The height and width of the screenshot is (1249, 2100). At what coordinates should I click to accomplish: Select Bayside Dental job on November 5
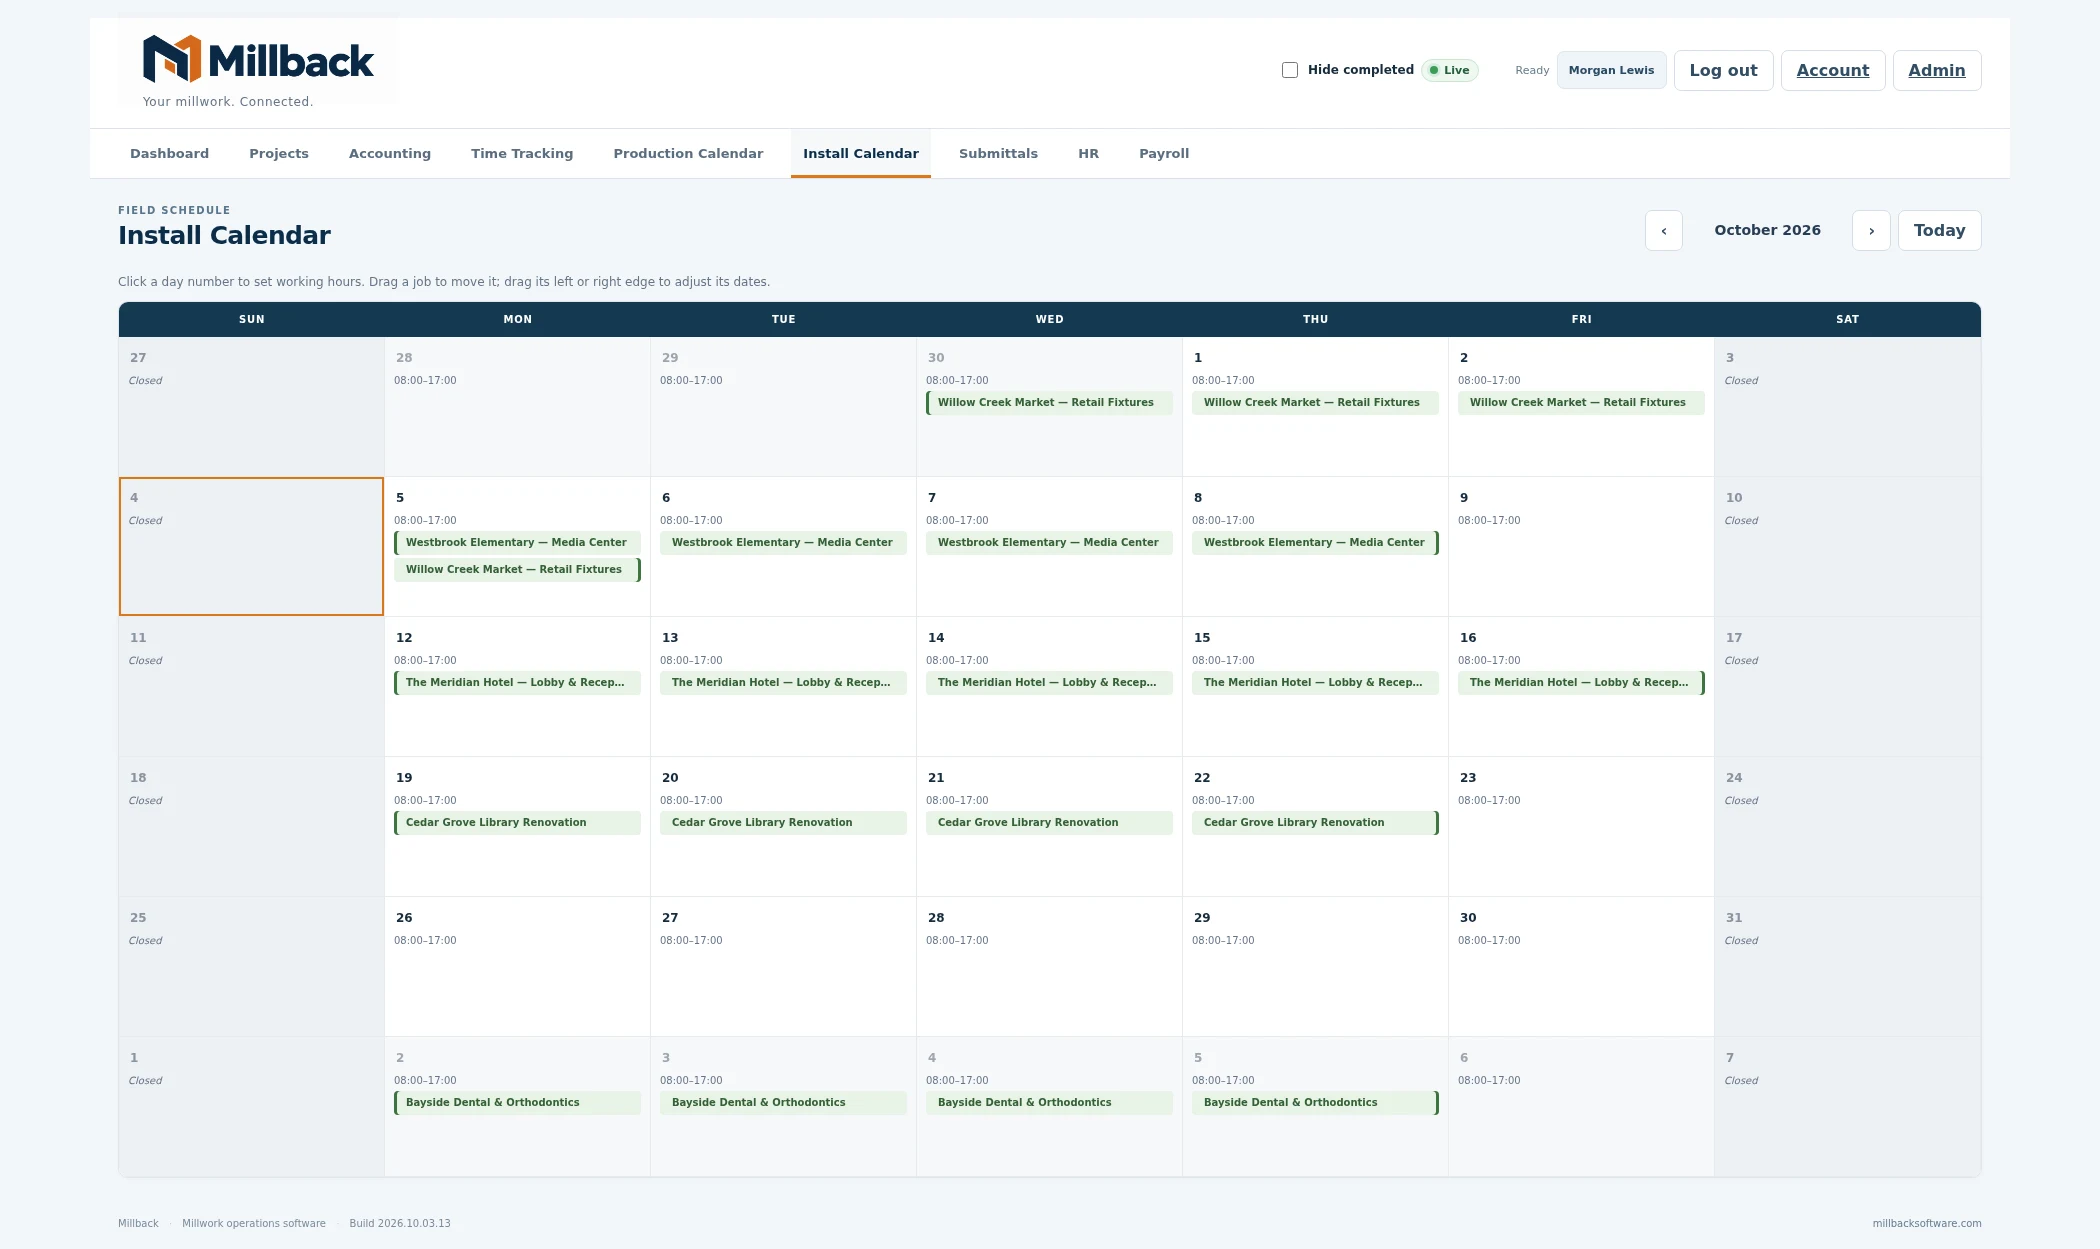tap(1315, 1103)
